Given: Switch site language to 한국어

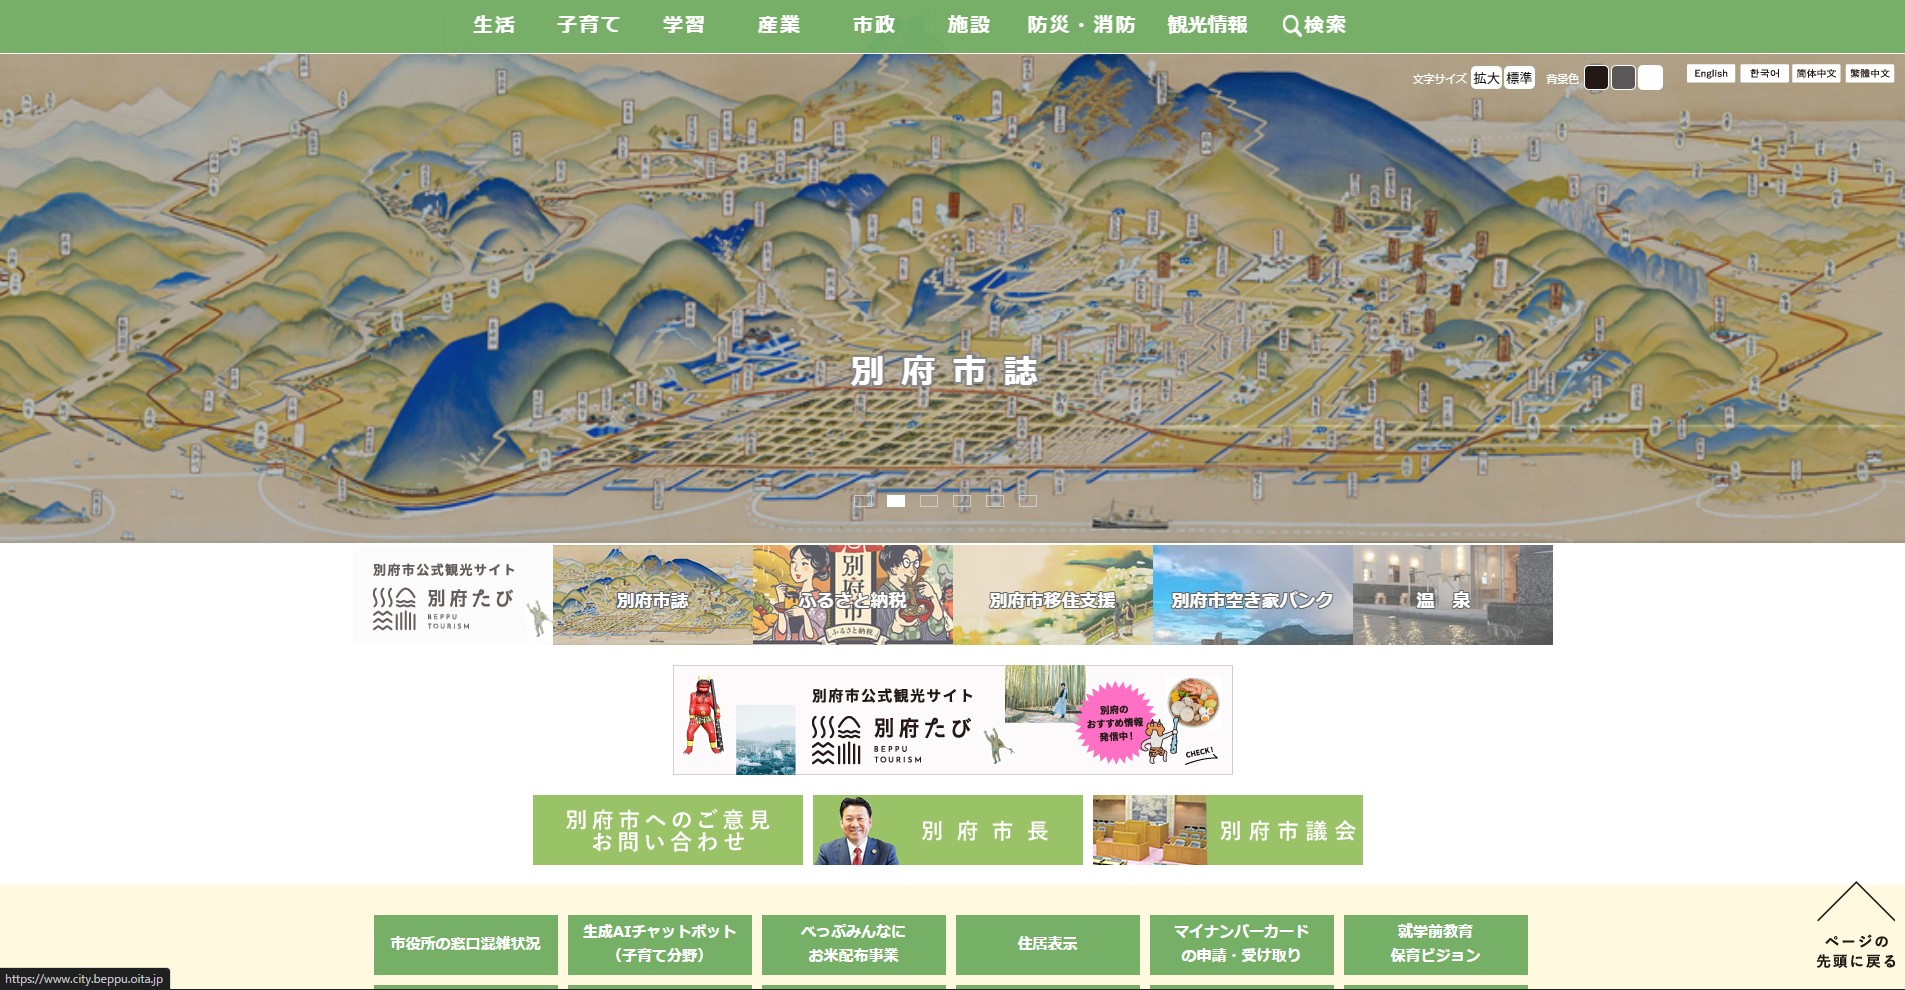Looking at the screenshot, I should tap(1765, 74).
